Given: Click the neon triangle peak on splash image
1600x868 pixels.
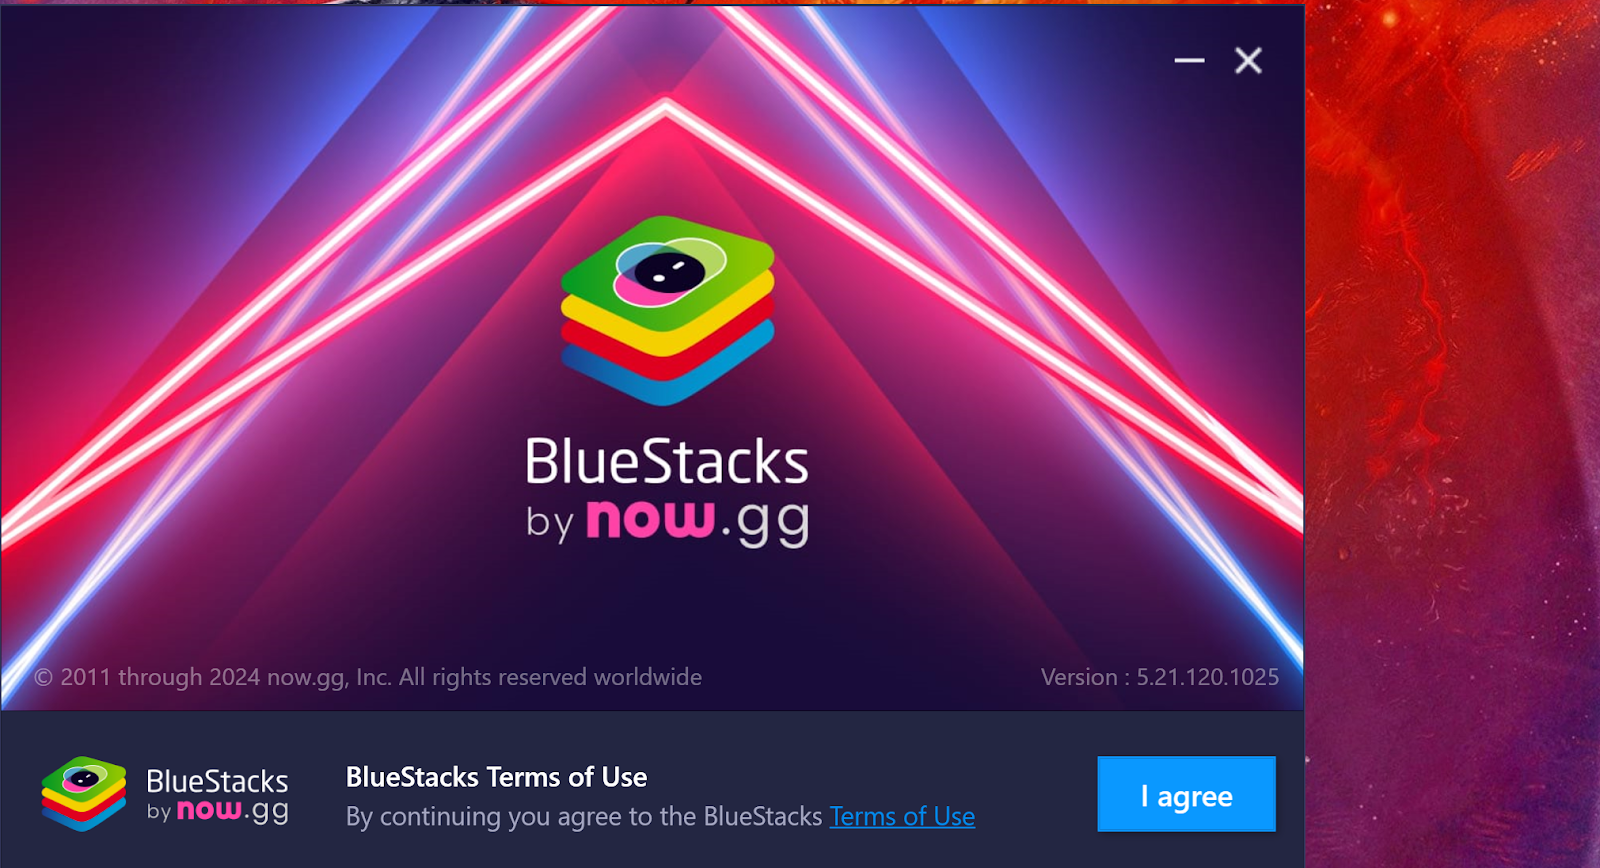Looking at the screenshot, I should [667, 103].
